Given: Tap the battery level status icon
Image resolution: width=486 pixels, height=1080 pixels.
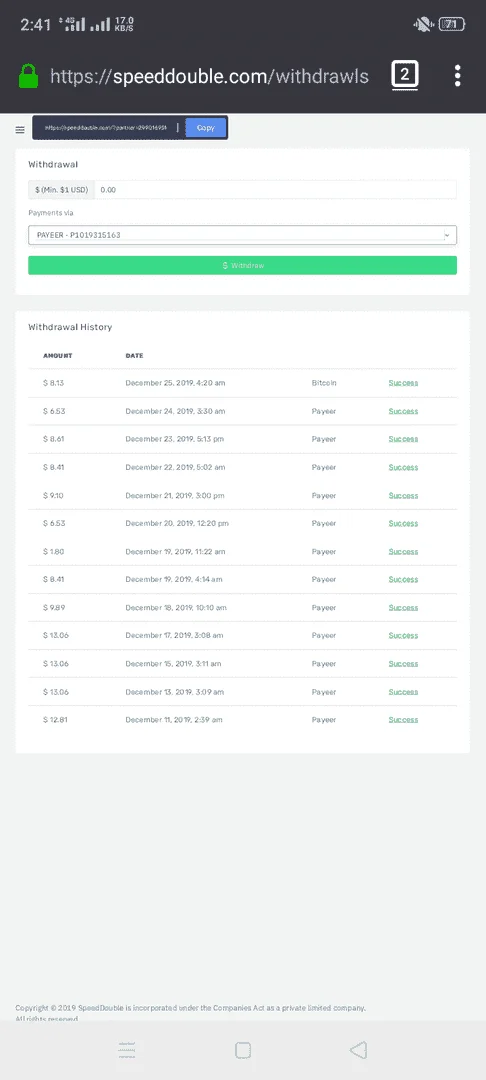Looking at the screenshot, I should (452, 25).
